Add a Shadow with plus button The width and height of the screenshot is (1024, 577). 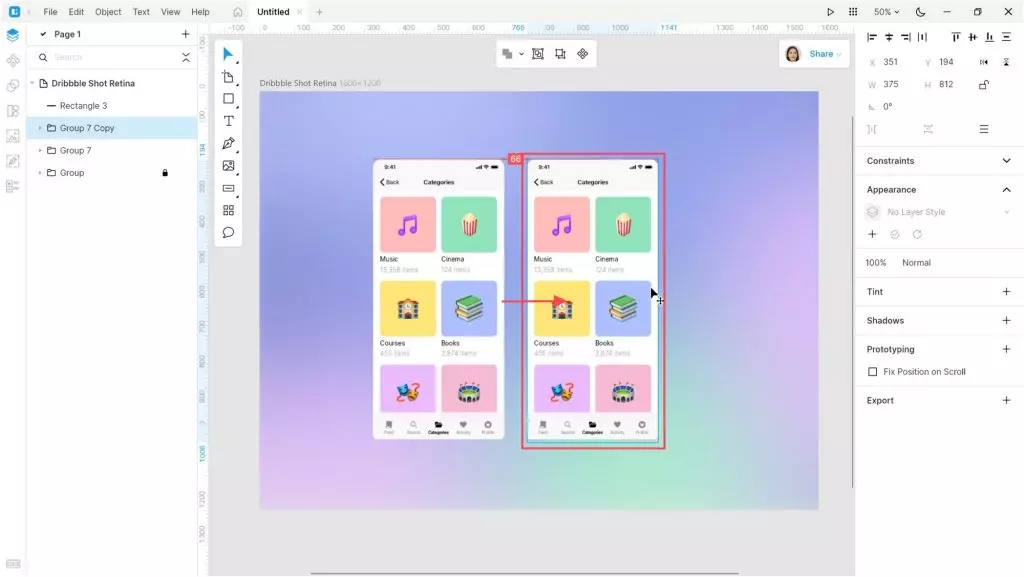click(x=1006, y=320)
